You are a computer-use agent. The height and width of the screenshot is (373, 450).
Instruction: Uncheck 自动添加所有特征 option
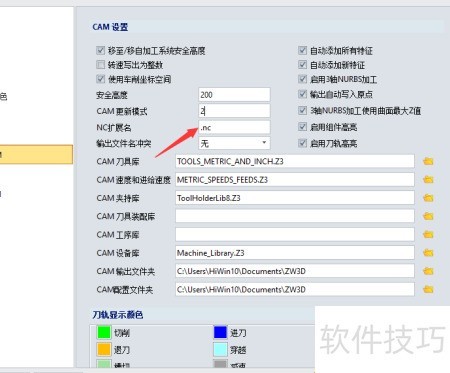(302, 50)
